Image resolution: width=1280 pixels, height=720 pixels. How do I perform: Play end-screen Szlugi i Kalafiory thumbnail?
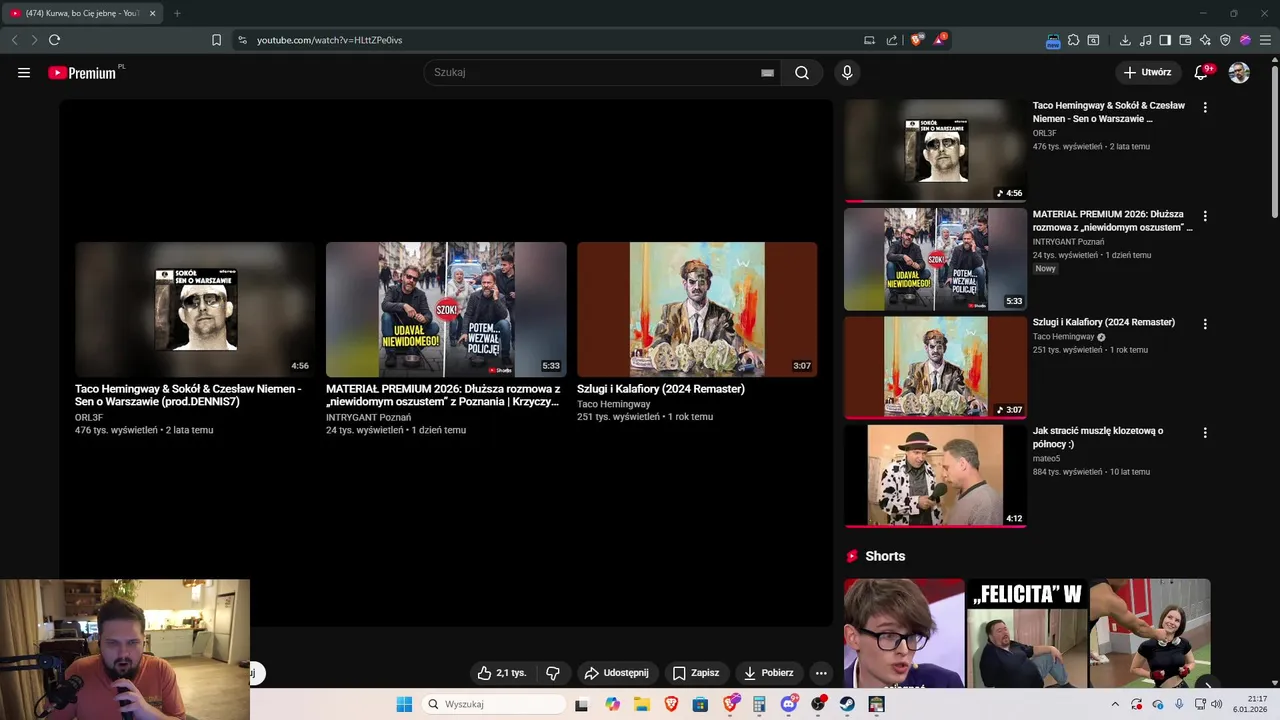pos(697,309)
